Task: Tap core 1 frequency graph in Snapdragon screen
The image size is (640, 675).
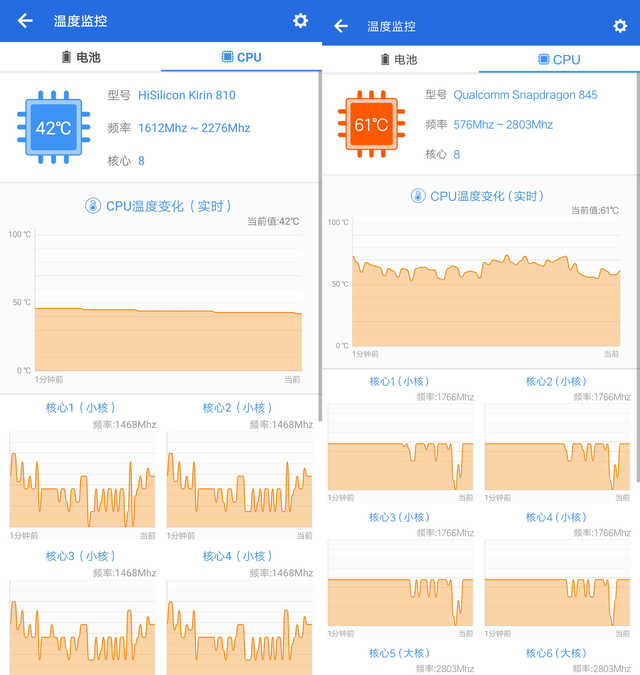Action: (400, 447)
